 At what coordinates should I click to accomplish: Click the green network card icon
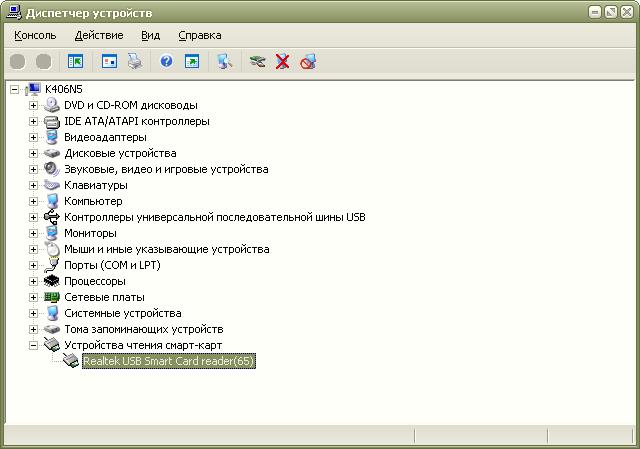click(51, 297)
